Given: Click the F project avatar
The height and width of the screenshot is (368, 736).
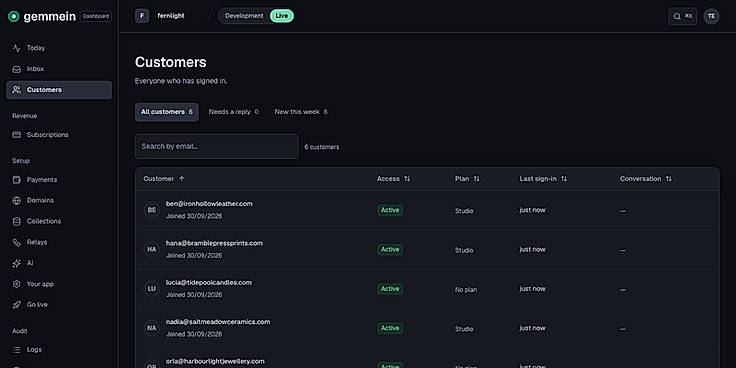Looking at the screenshot, I should 142,16.
